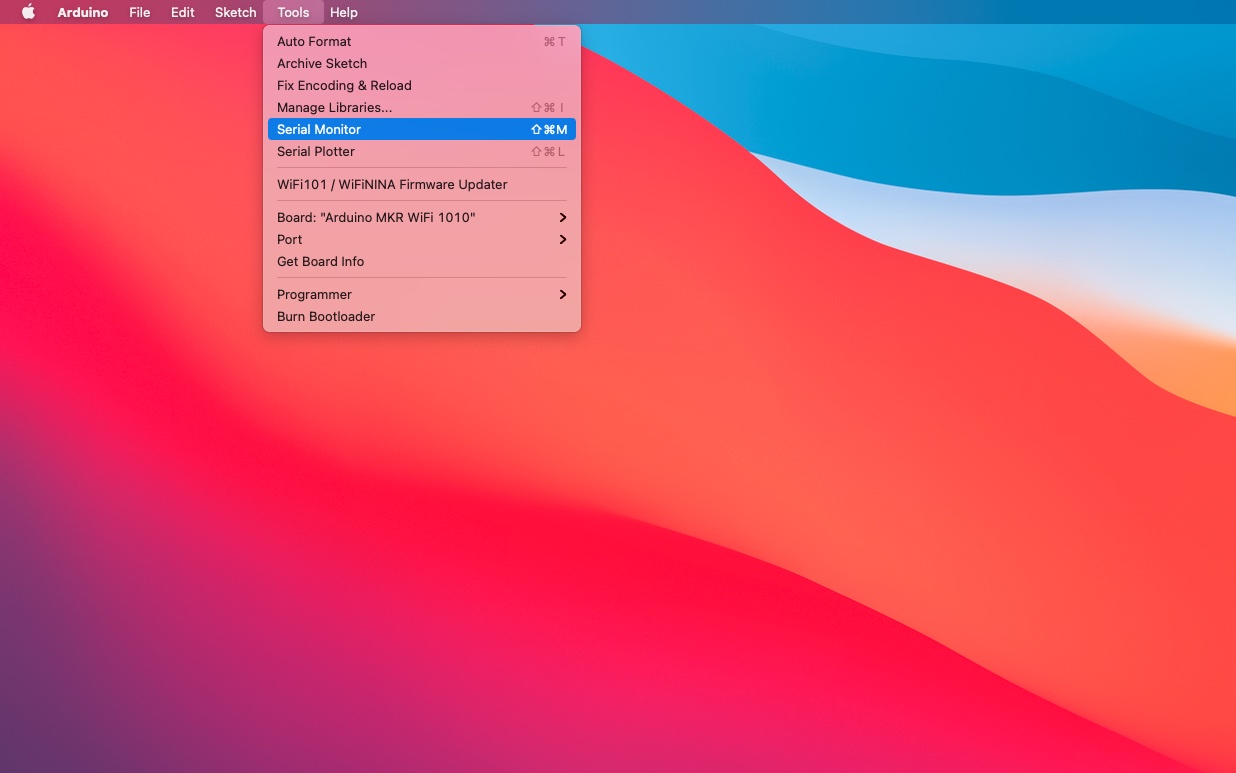Screen dimensions: 1236x773
Task: Expand the Port submenu arrow
Action: click(x=563, y=239)
